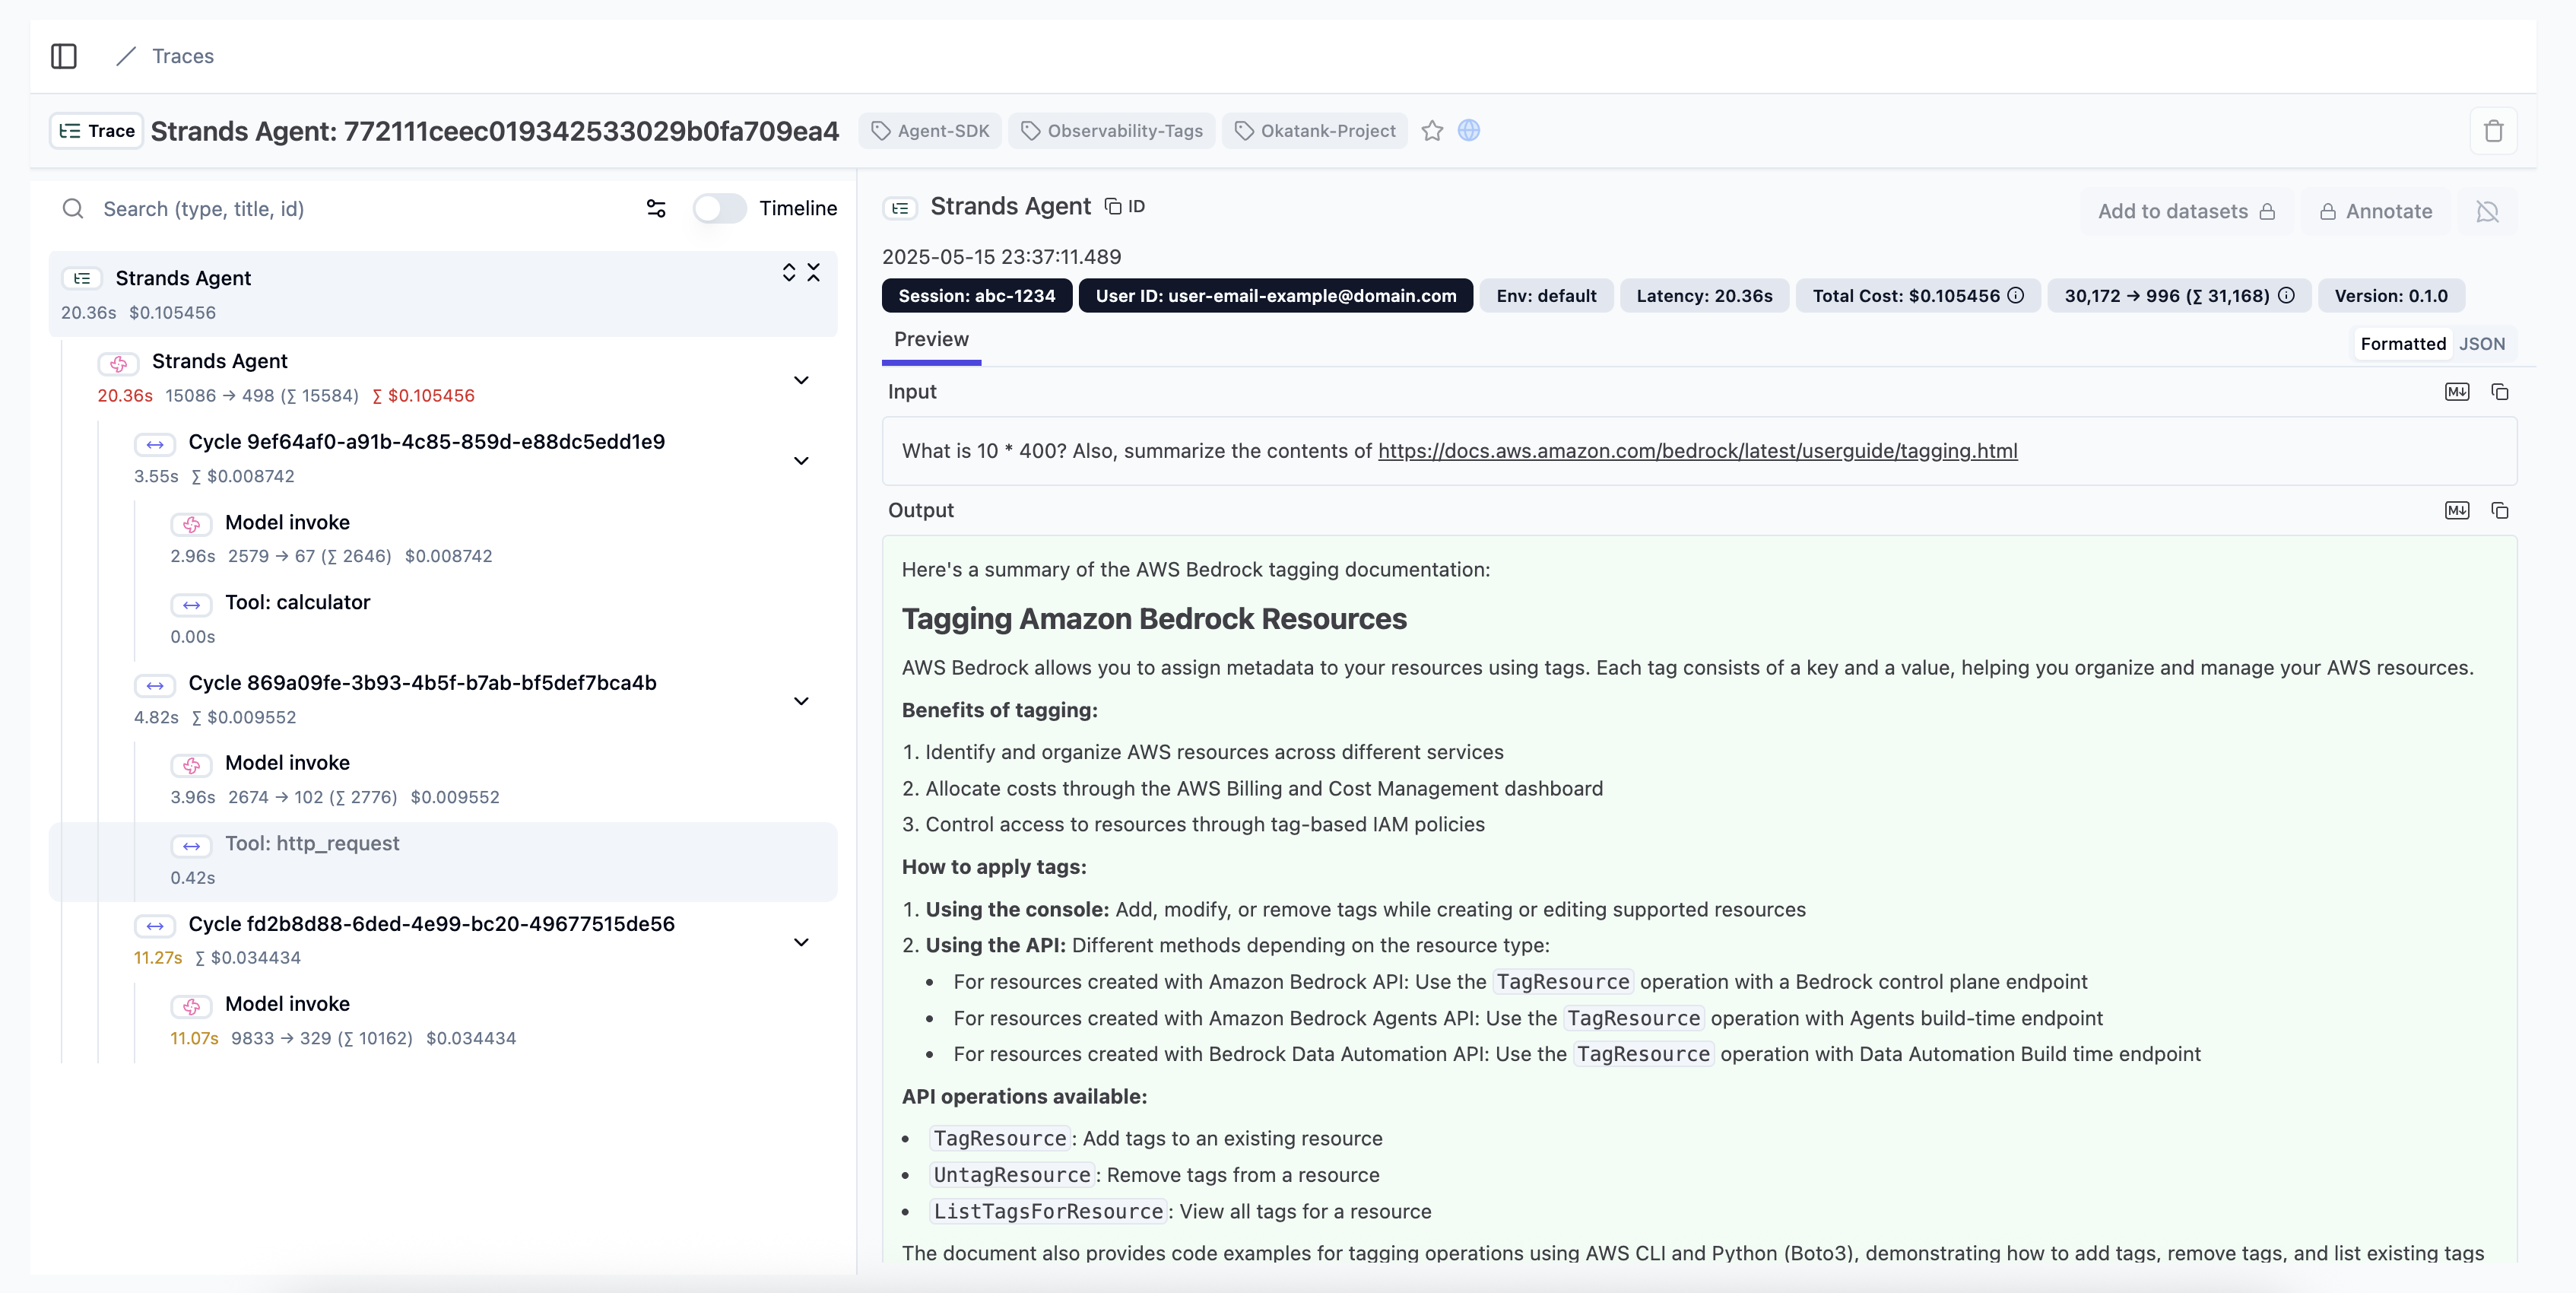
Task: Collapse Cycle 9ef64af0 chevron
Action: pos(801,460)
